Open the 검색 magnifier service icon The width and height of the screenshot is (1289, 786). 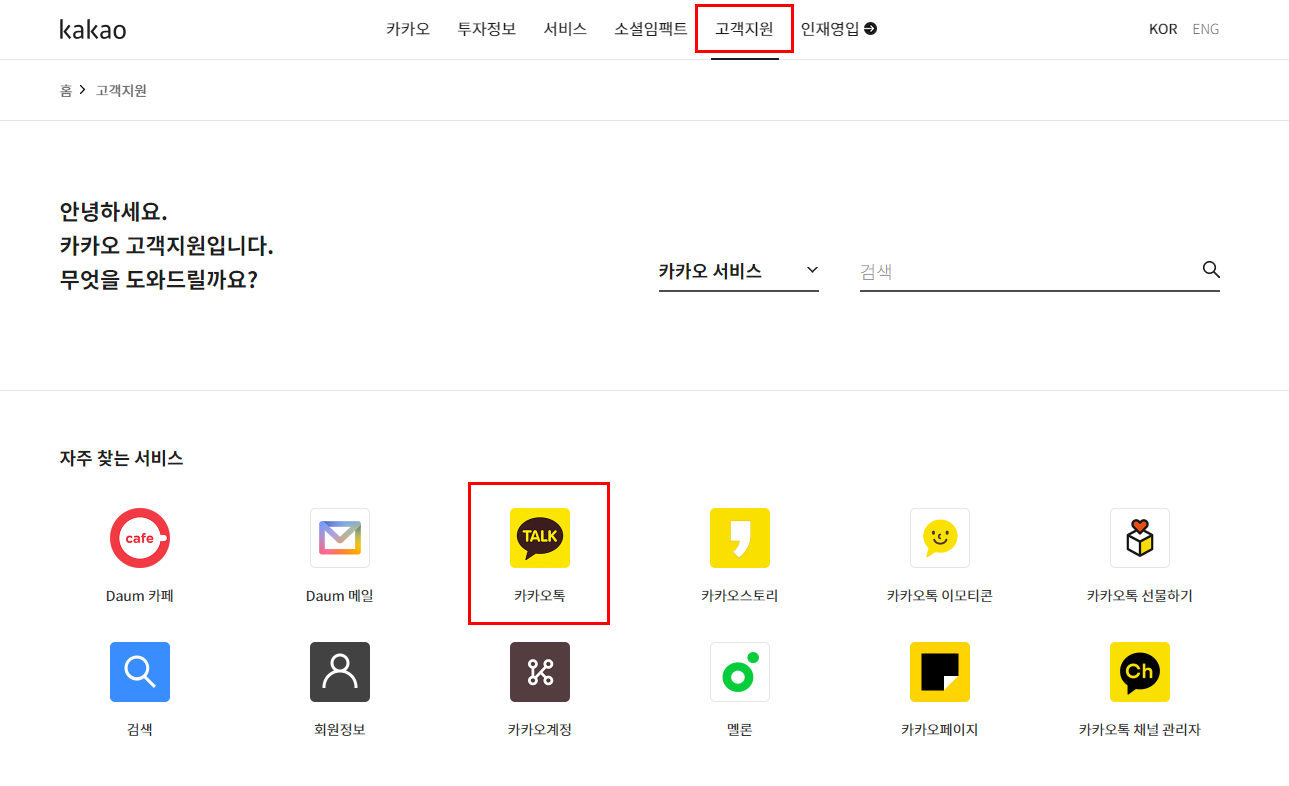tap(140, 672)
